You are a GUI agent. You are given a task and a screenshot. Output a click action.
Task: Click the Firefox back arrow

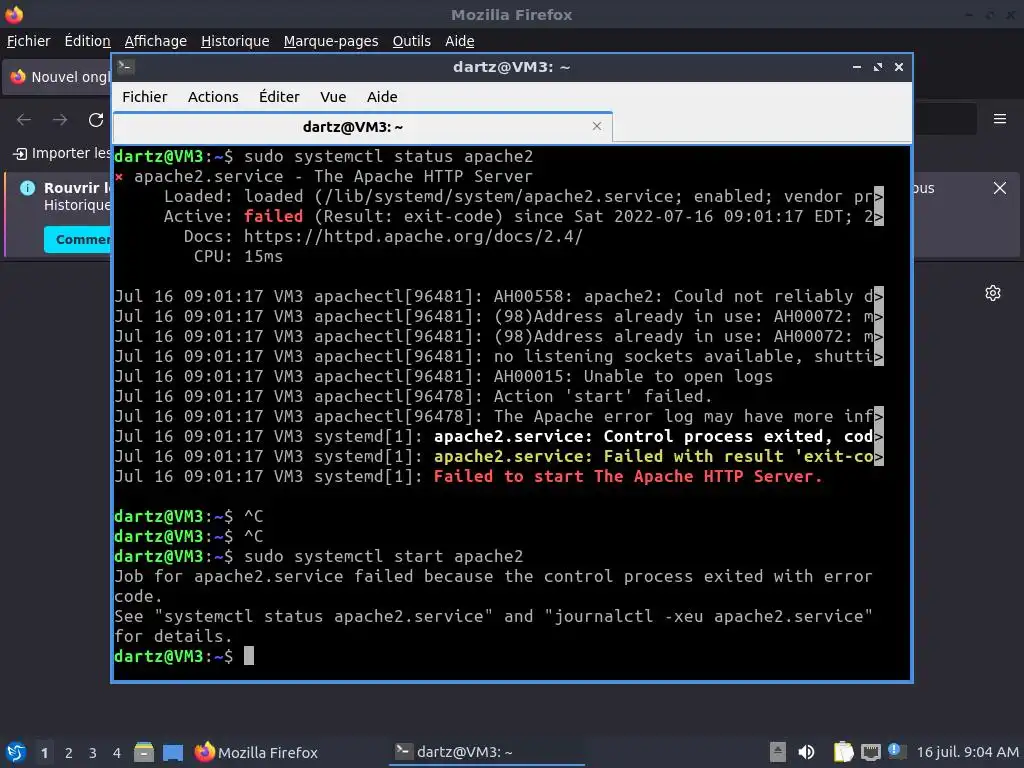click(x=24, y=120)
